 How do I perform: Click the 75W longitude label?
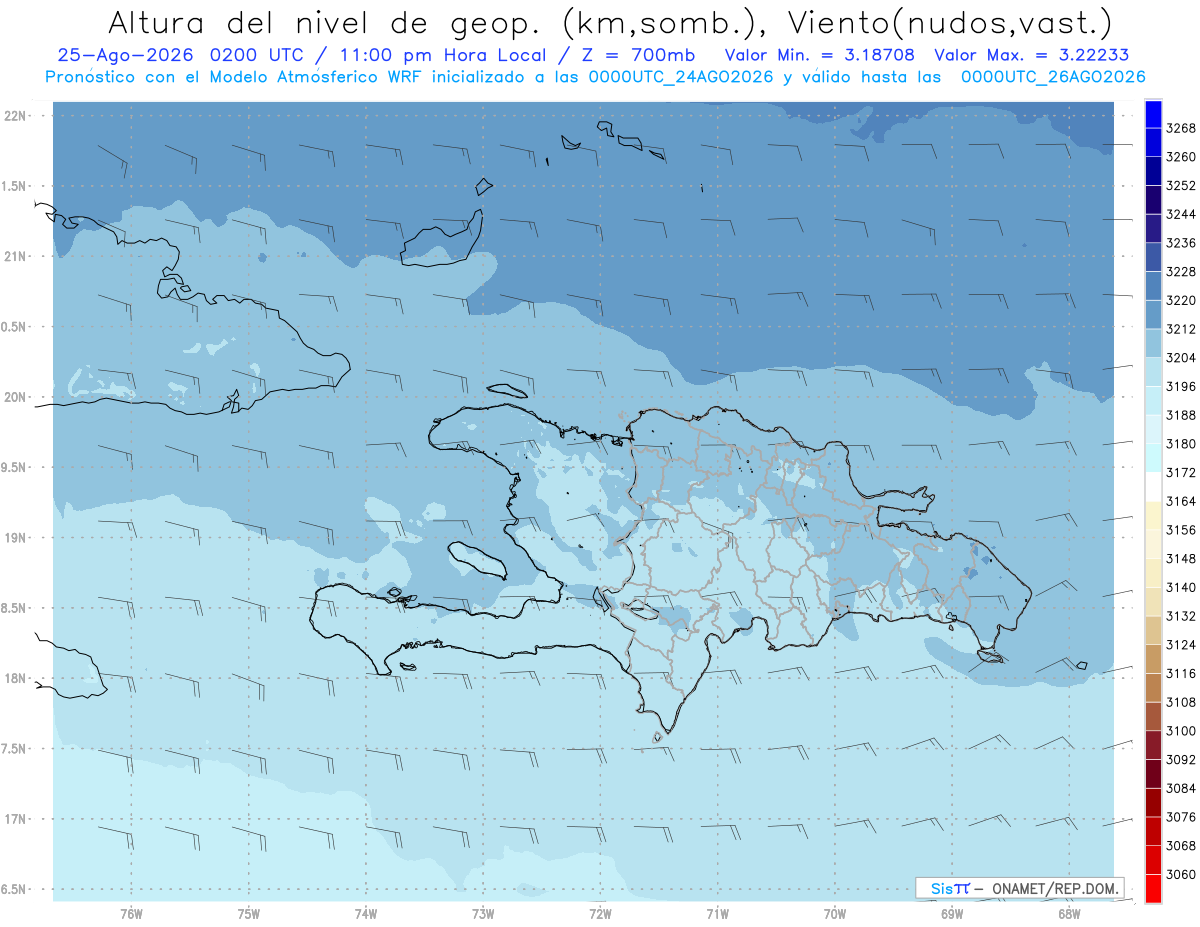[x=249, y=913]
